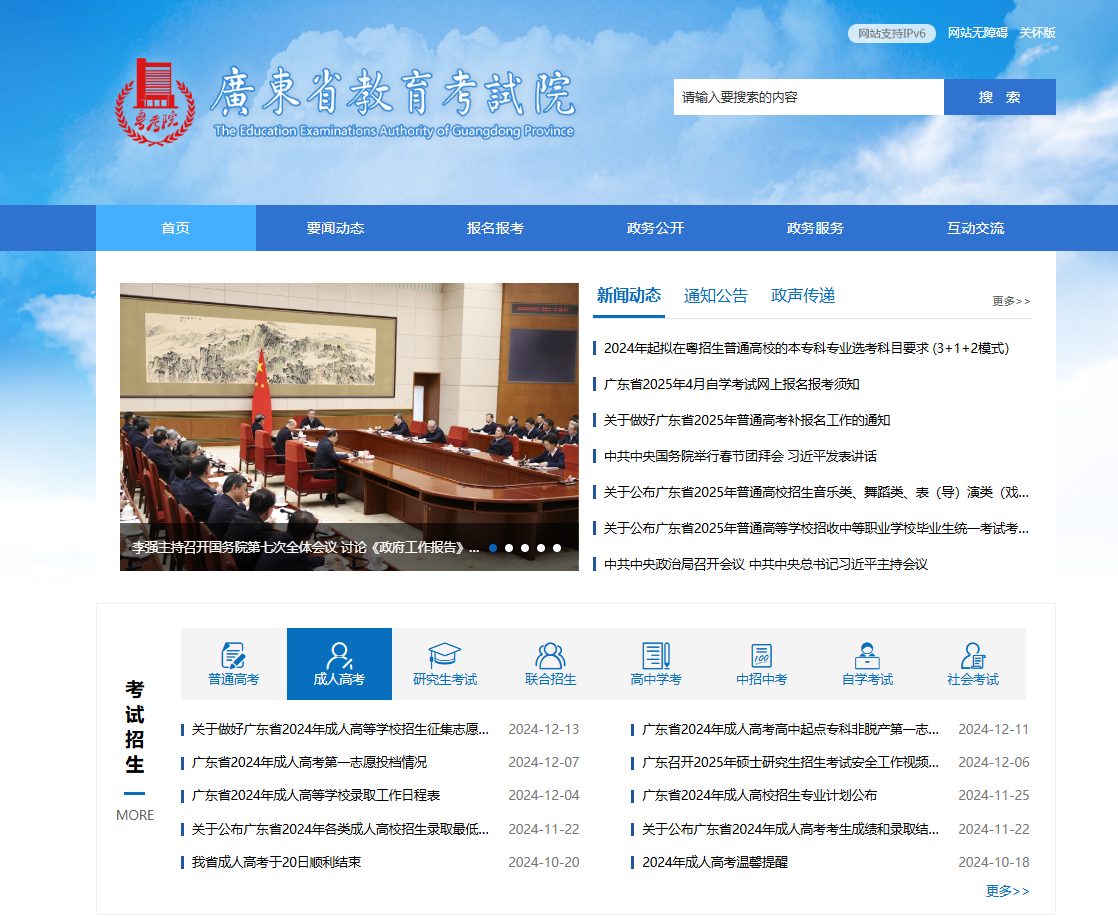Click the date 2024-12-11

pyautogui.click(x=994, y=729)
